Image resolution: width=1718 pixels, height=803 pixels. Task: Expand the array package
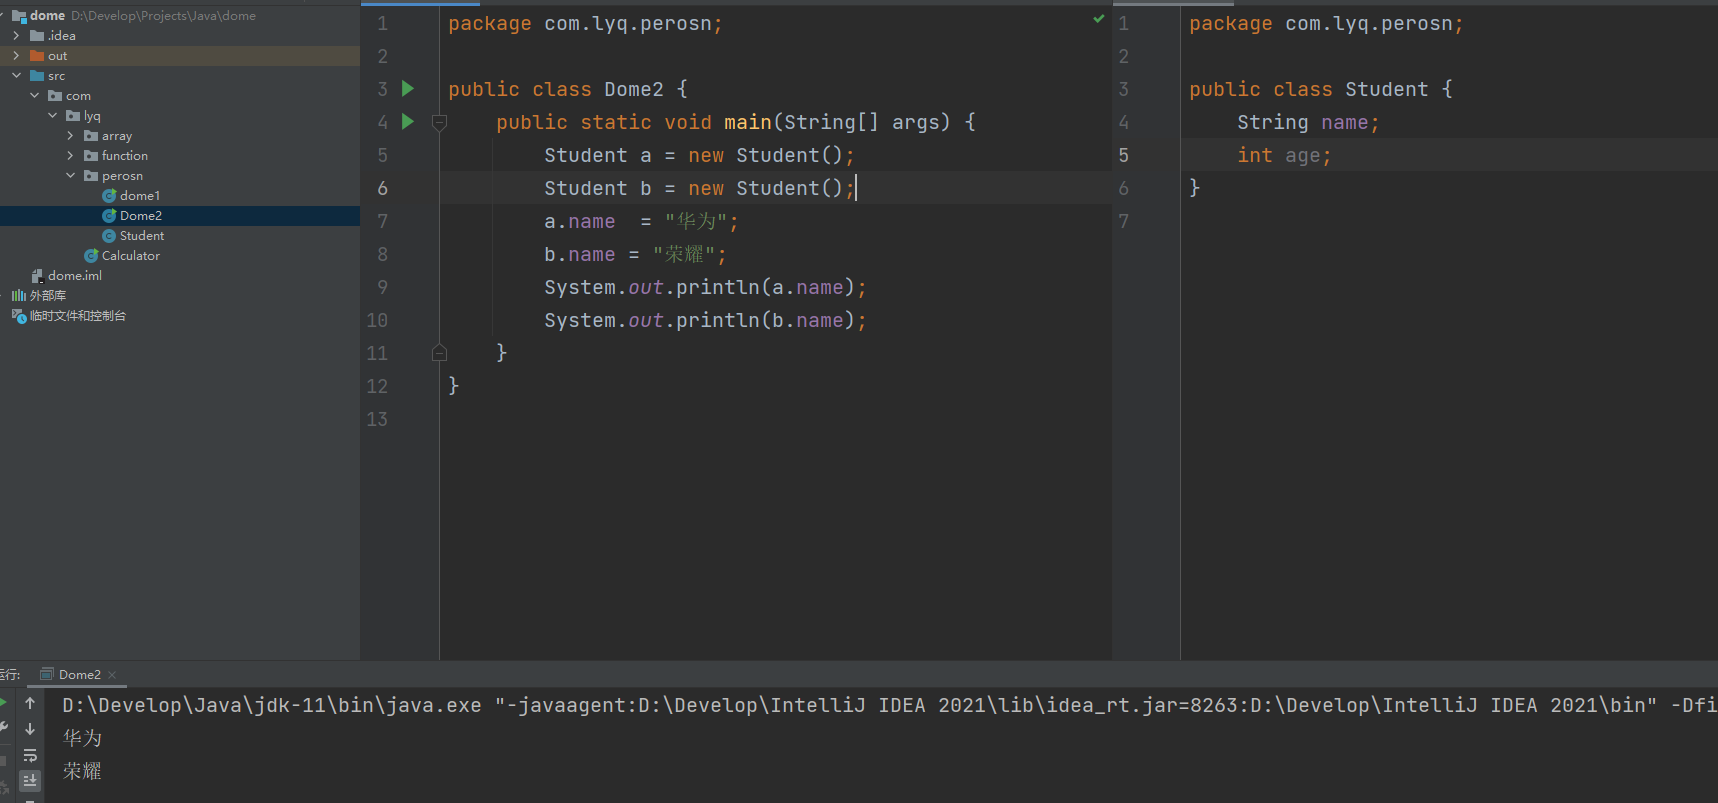tap(70, 136)
